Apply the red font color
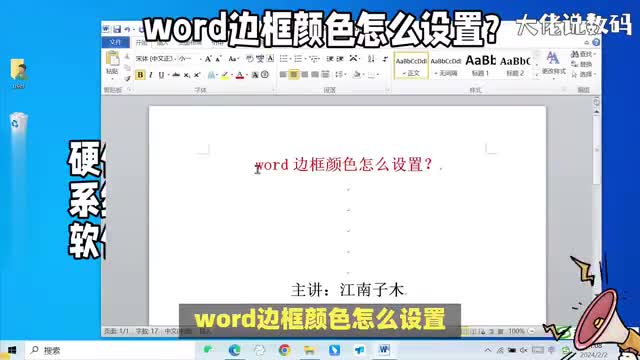 click(240, 75)
